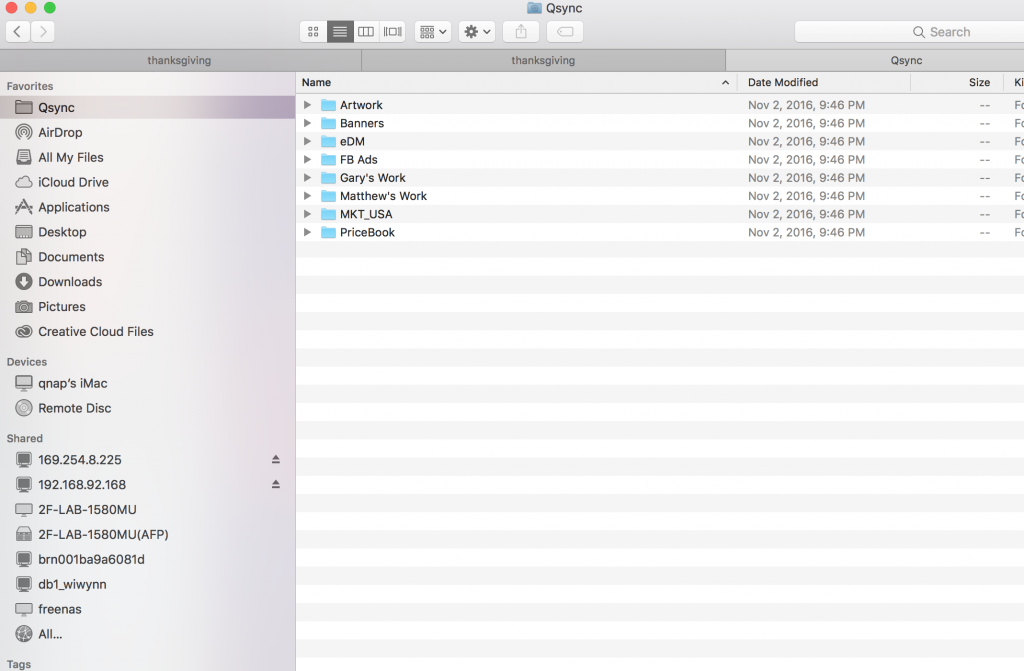
Task: Click the Edit Tags toolbar button
Action: (x=565, y=32)
